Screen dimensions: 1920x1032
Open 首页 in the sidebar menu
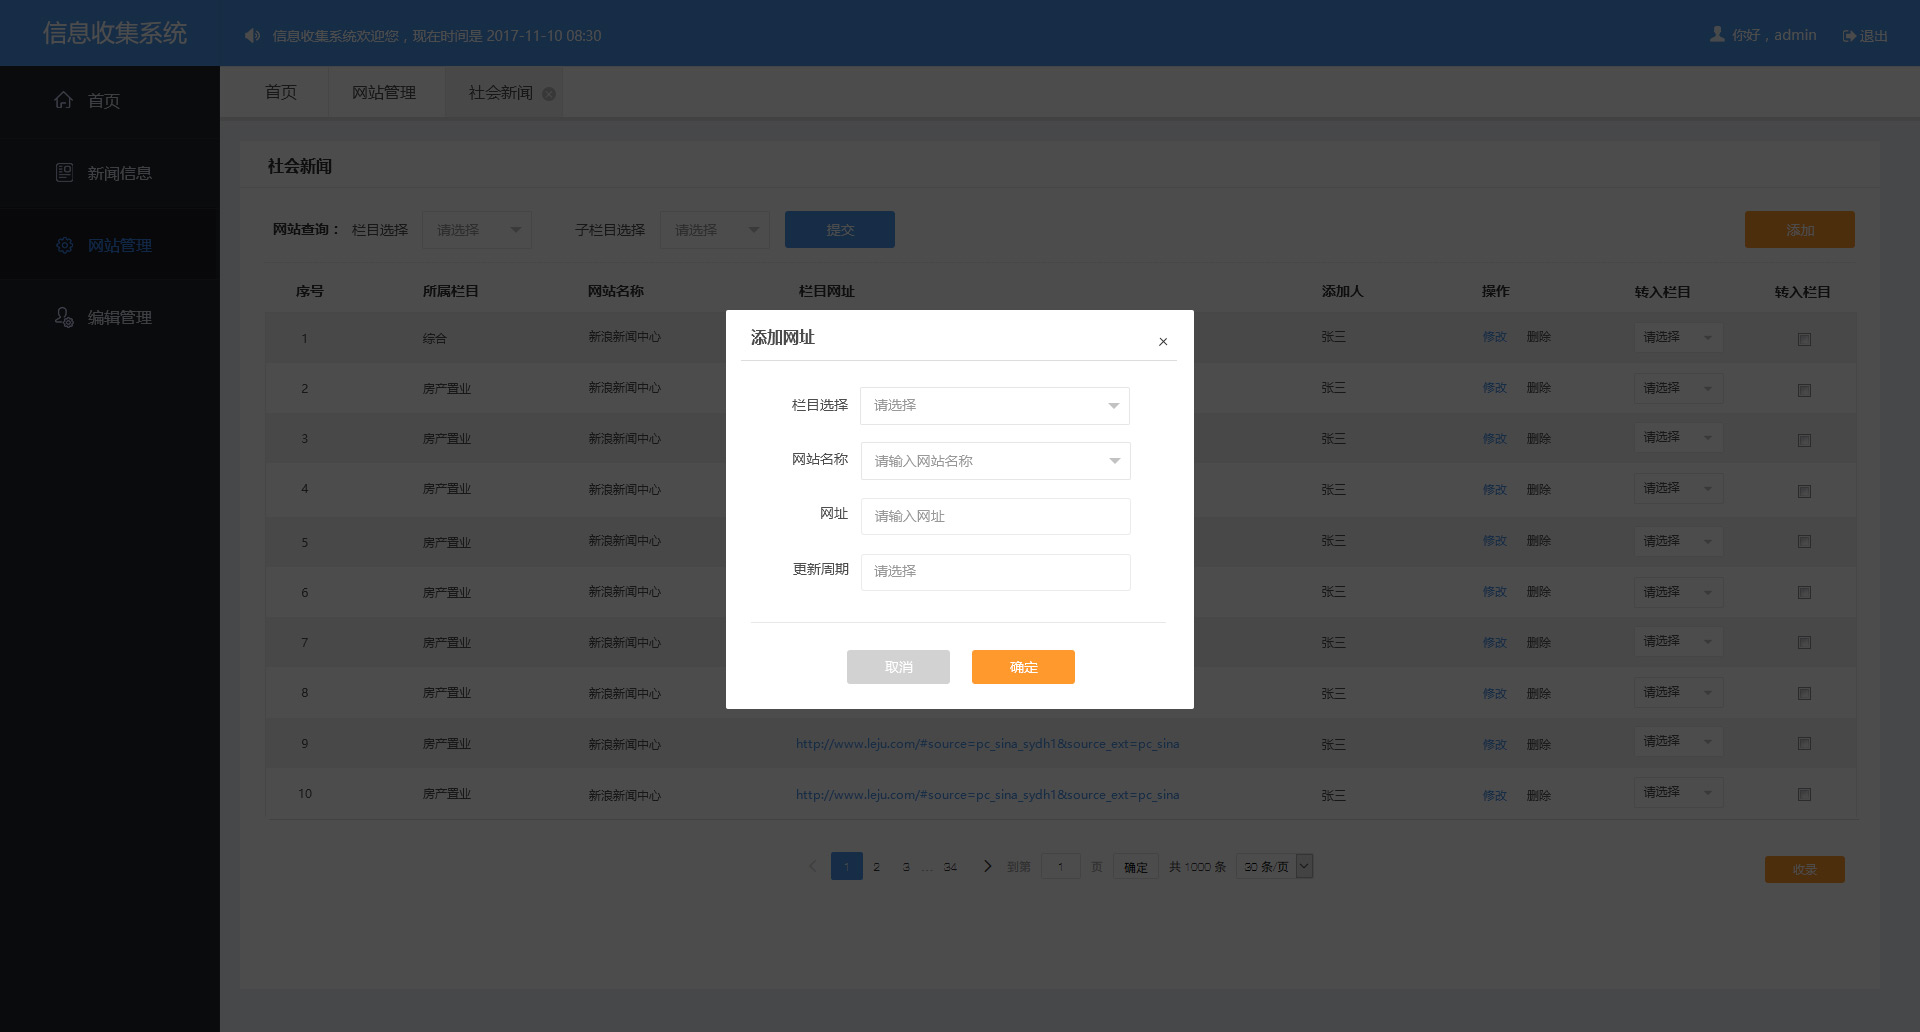click(110, 100)
